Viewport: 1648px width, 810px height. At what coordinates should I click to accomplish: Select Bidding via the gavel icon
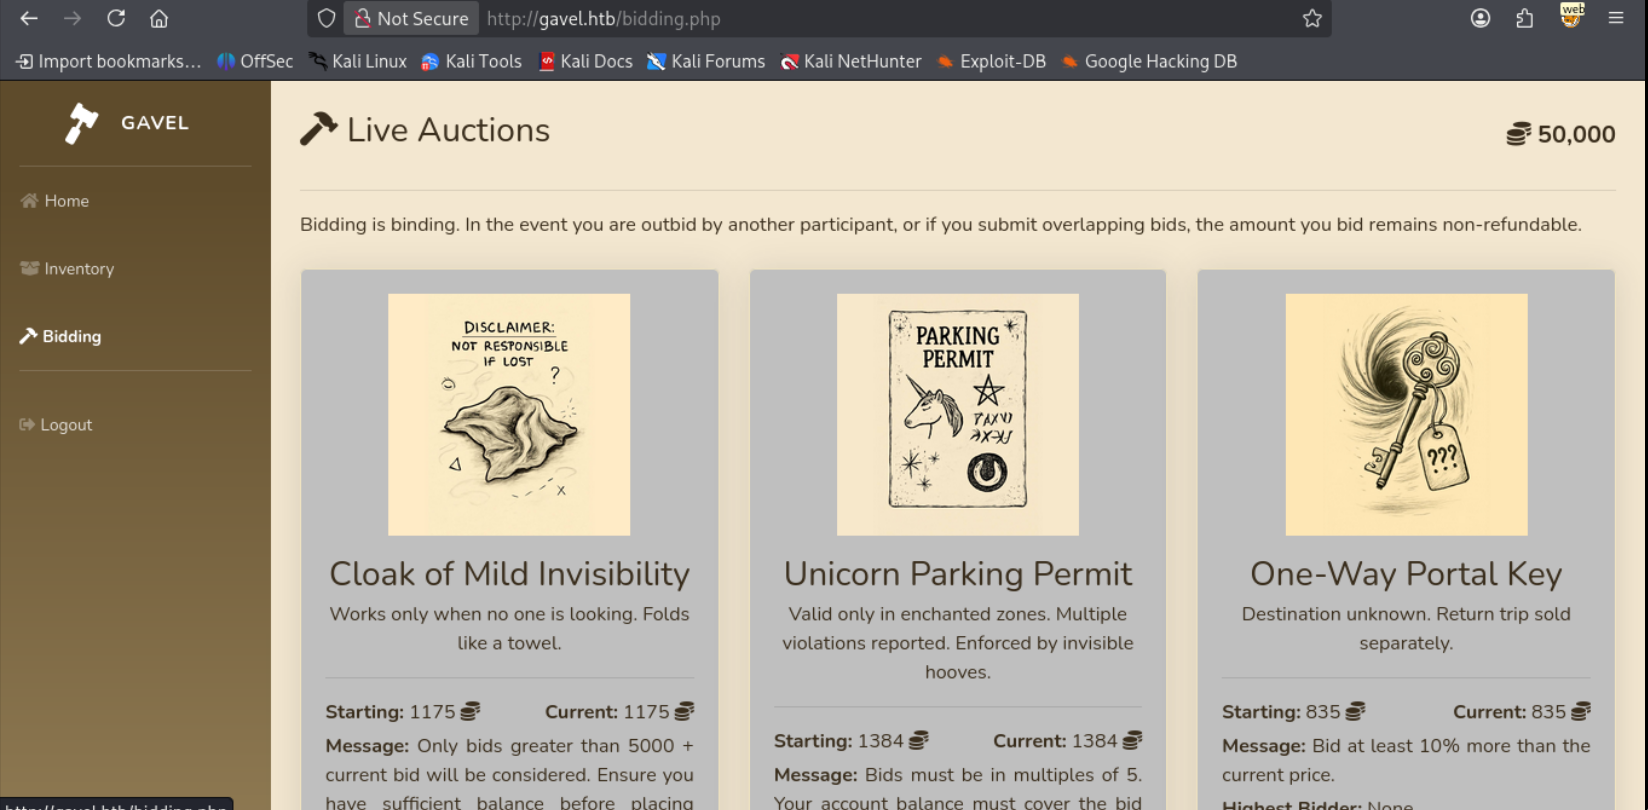tap(27, 336)
